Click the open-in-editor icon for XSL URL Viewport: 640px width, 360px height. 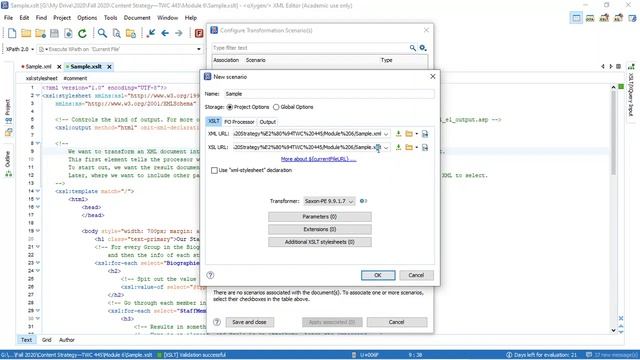point(425,147)
